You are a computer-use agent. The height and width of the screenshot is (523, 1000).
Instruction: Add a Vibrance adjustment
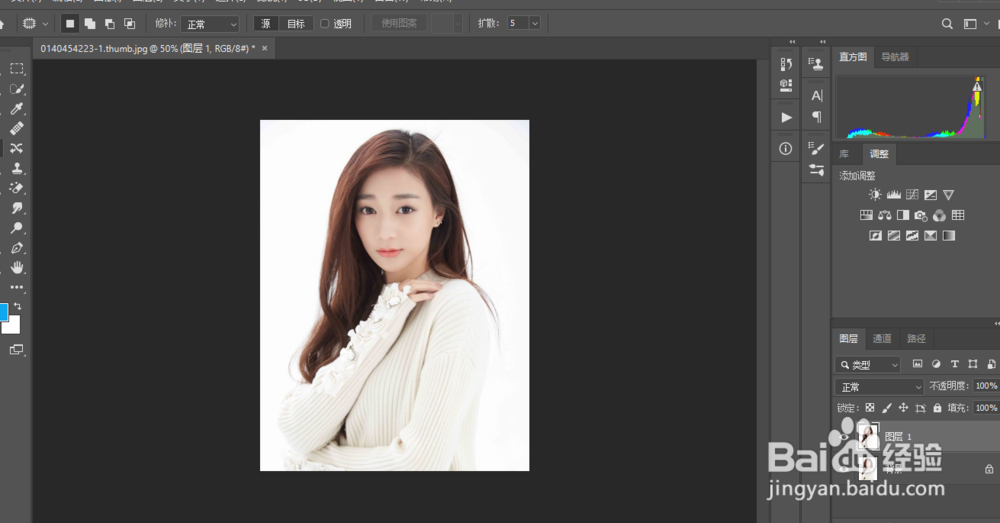(949, 195)
